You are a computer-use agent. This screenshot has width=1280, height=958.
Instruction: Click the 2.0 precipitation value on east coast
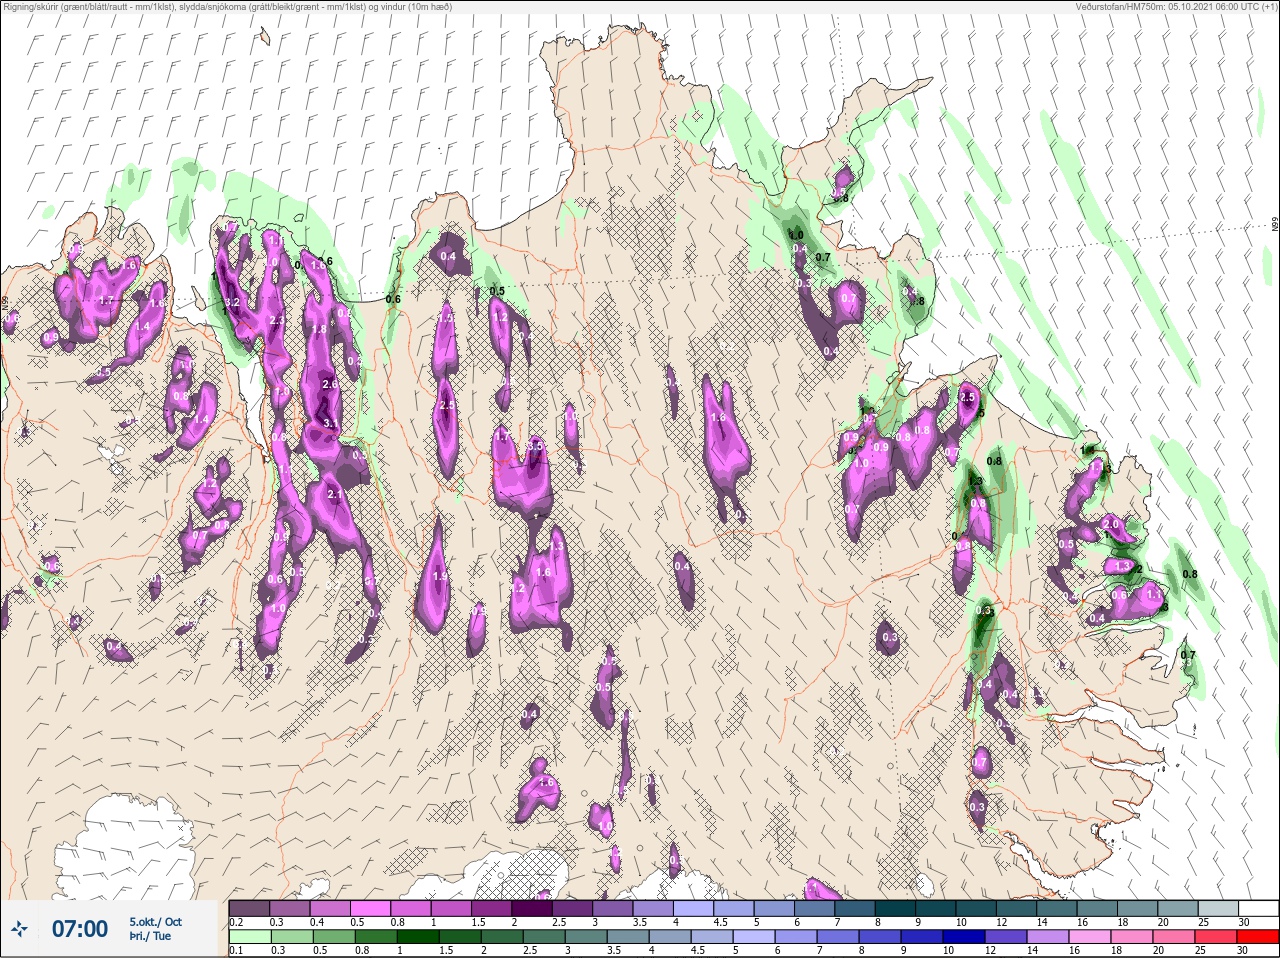pyautogui.click(x=1110, y=524)
